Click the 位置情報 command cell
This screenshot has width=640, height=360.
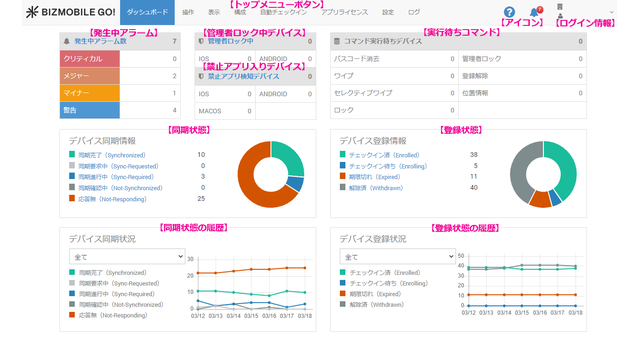(522, 93)
